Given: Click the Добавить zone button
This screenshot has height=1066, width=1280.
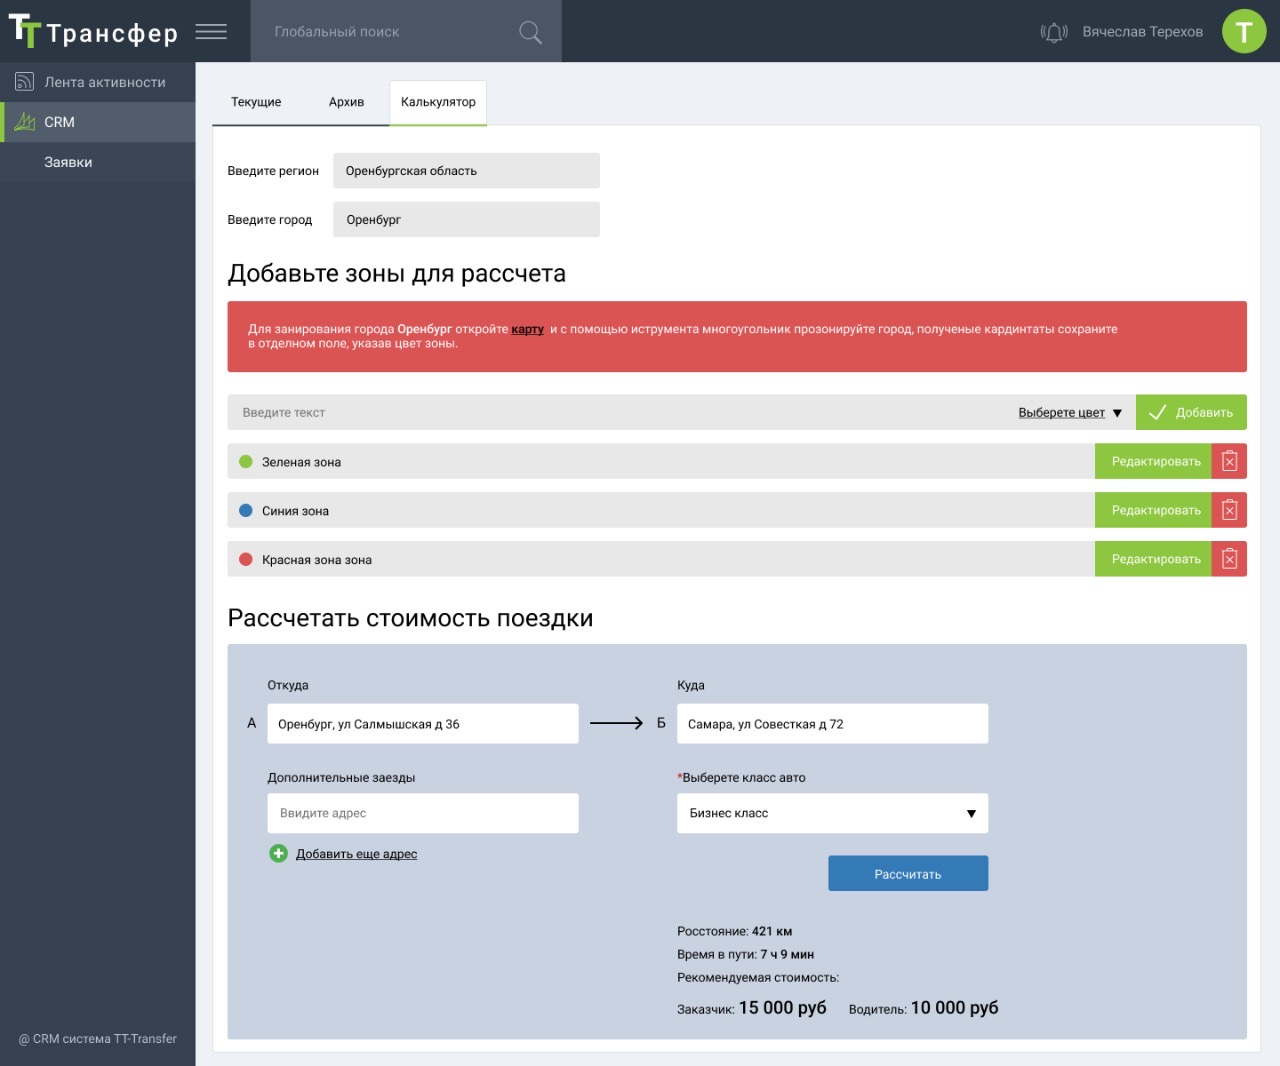Looking at the screenshot, I should 1191,412.
